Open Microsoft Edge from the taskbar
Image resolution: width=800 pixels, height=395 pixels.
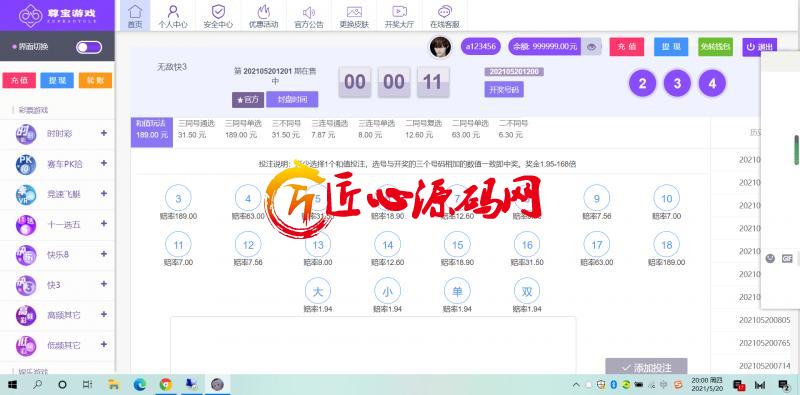tap(140, 384)
